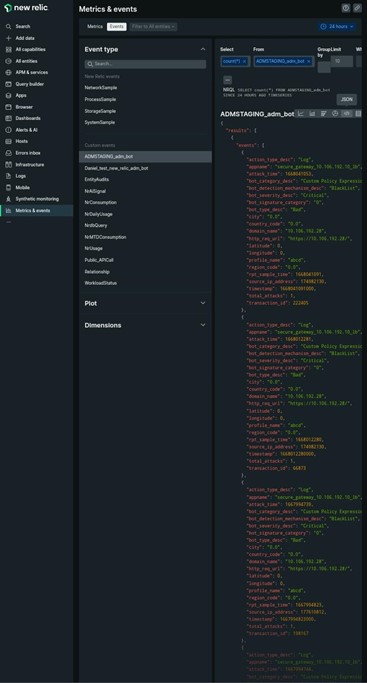Screen dimensions: 367x683
Task: Click the help question mark icon
Action: click(x=346, y=8)
